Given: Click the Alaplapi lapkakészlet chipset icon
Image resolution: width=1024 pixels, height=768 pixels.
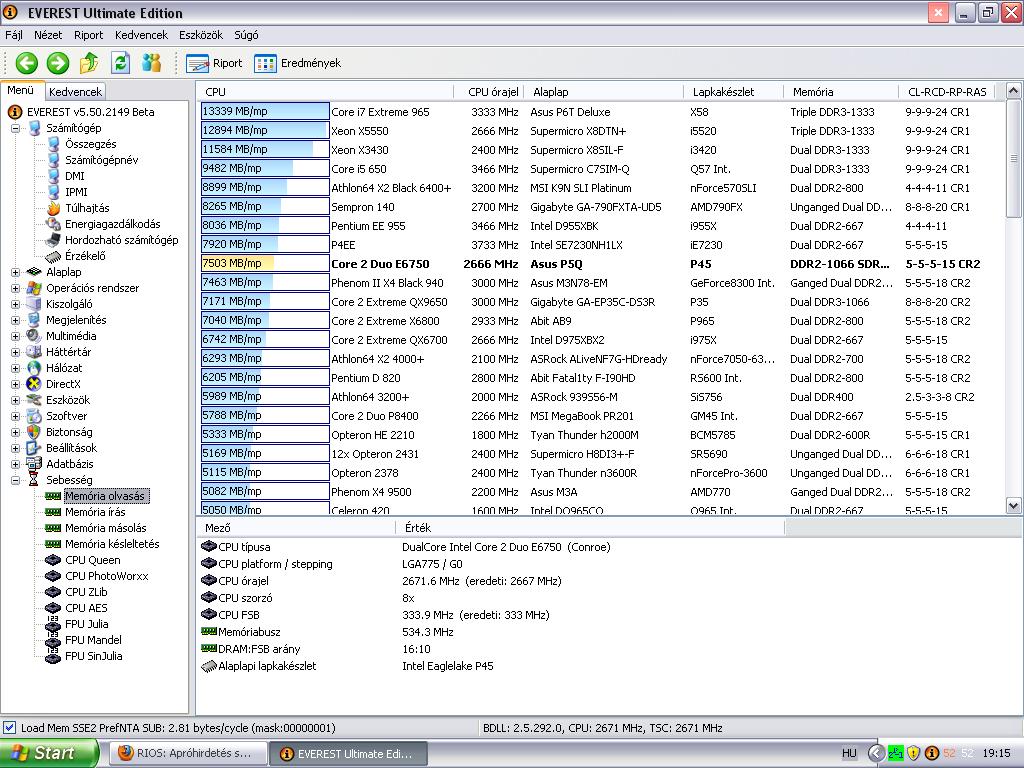Looking at the screenshot, I should (209, 666).
